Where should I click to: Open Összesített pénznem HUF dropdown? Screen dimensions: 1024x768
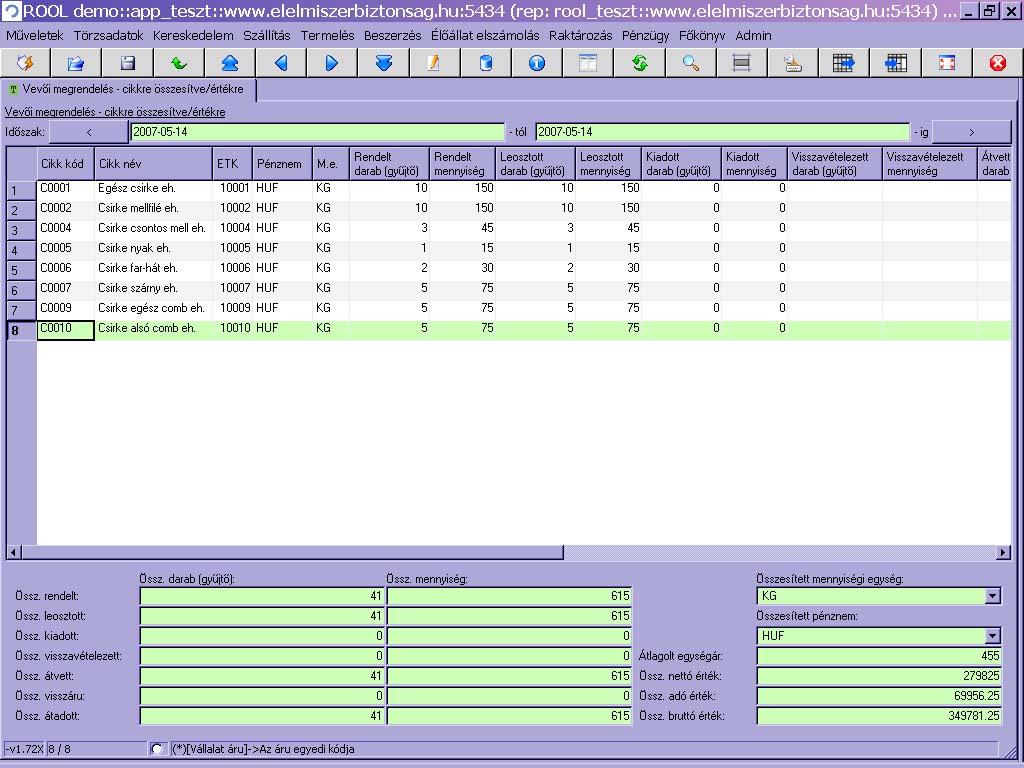pos(993,635)
